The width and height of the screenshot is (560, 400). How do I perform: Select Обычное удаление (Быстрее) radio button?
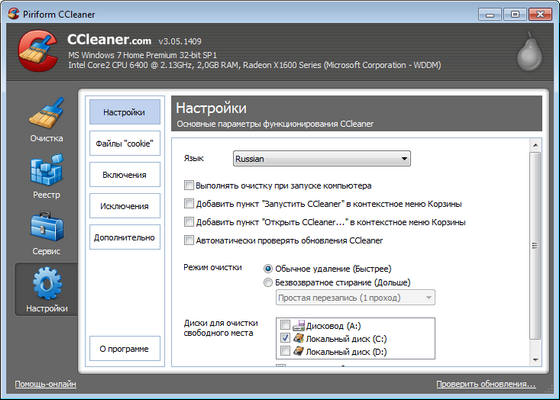coord(268,269)
